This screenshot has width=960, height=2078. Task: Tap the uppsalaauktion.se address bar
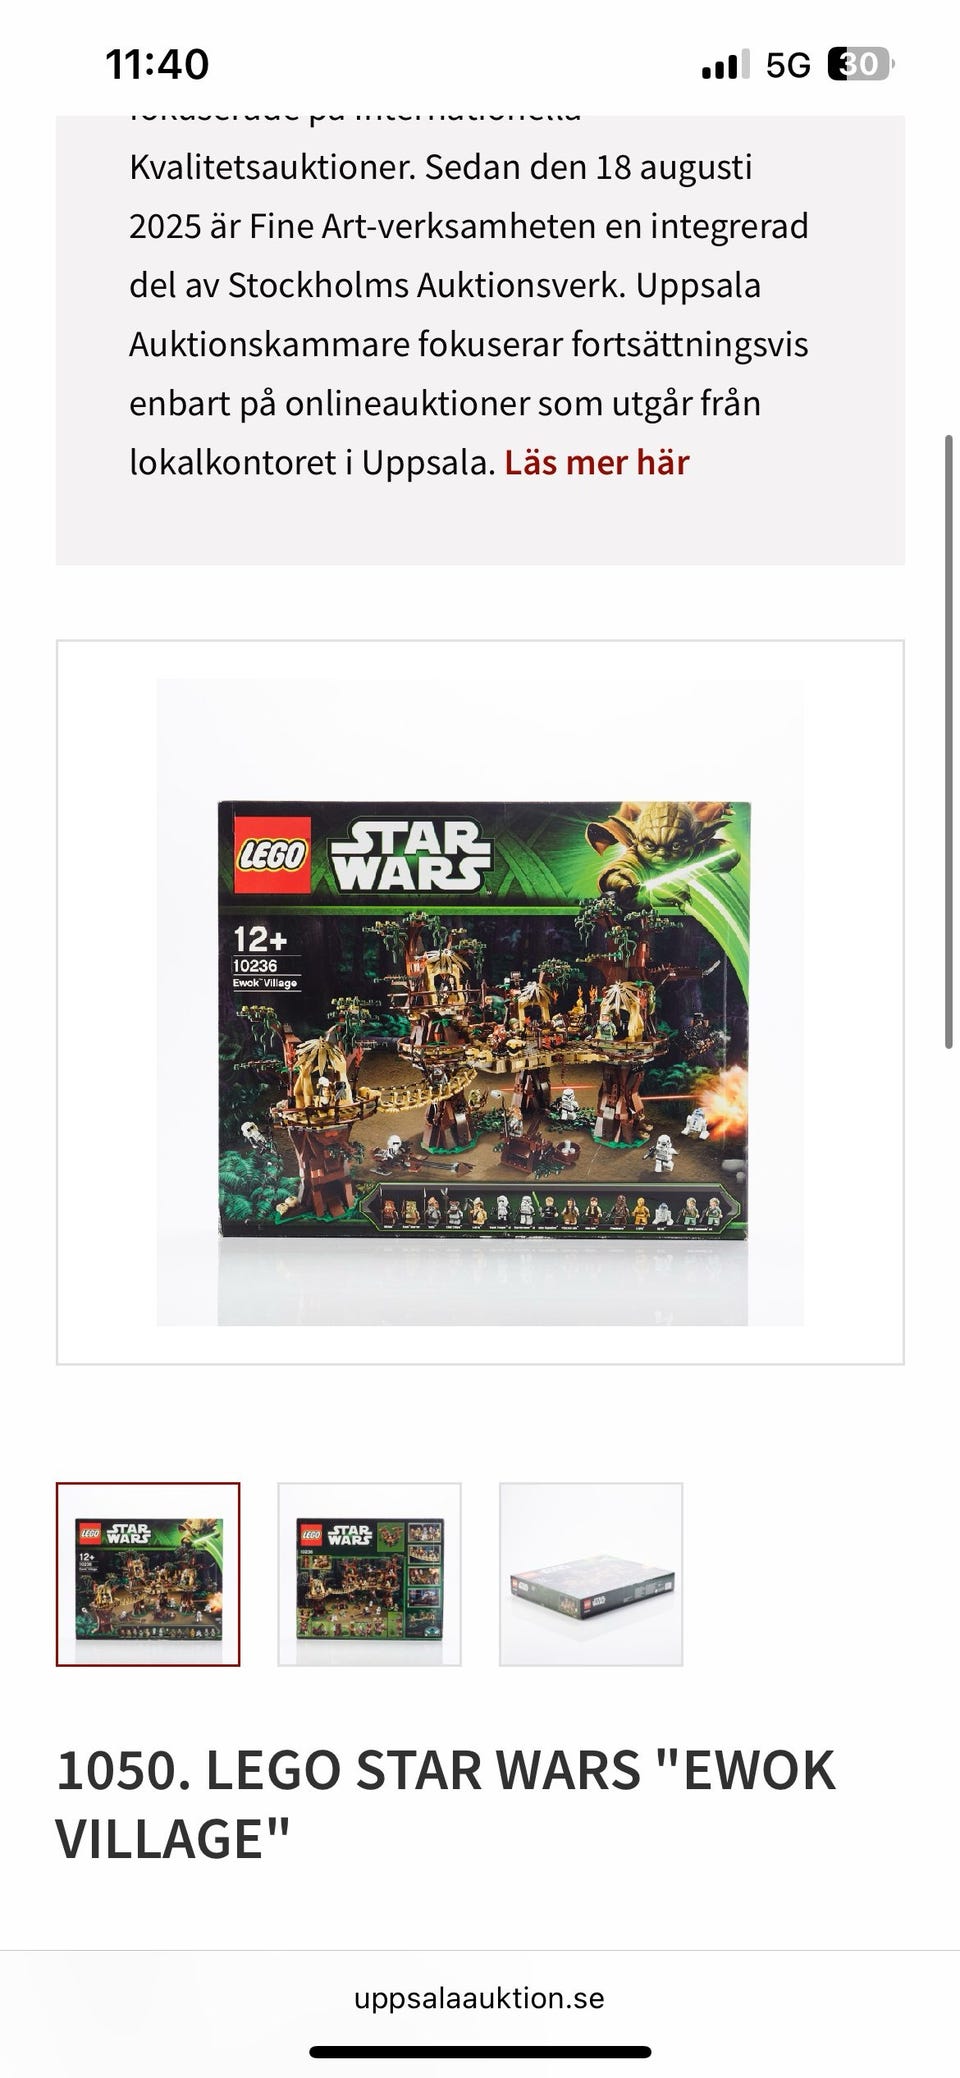(479, 1998)
